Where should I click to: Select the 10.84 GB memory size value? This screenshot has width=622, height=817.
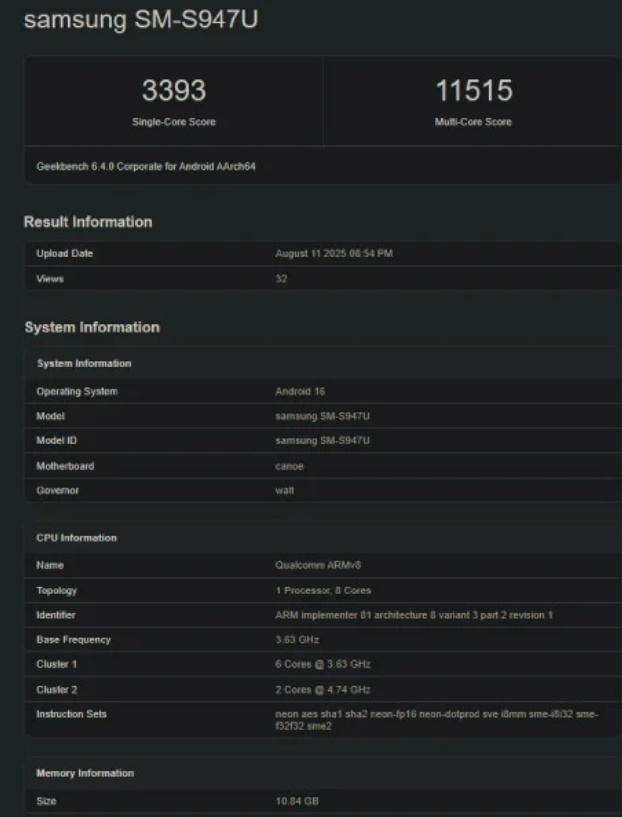297,801
